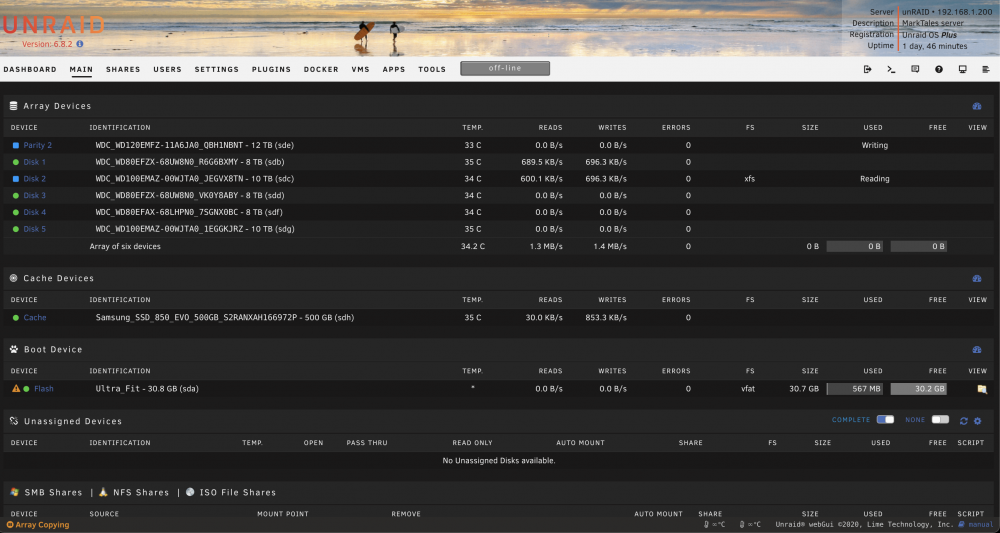The width and height of the screenshot is (1000, 533).
Task: Click the Flash 30.2 GB free bar
Action: [918, 389]
